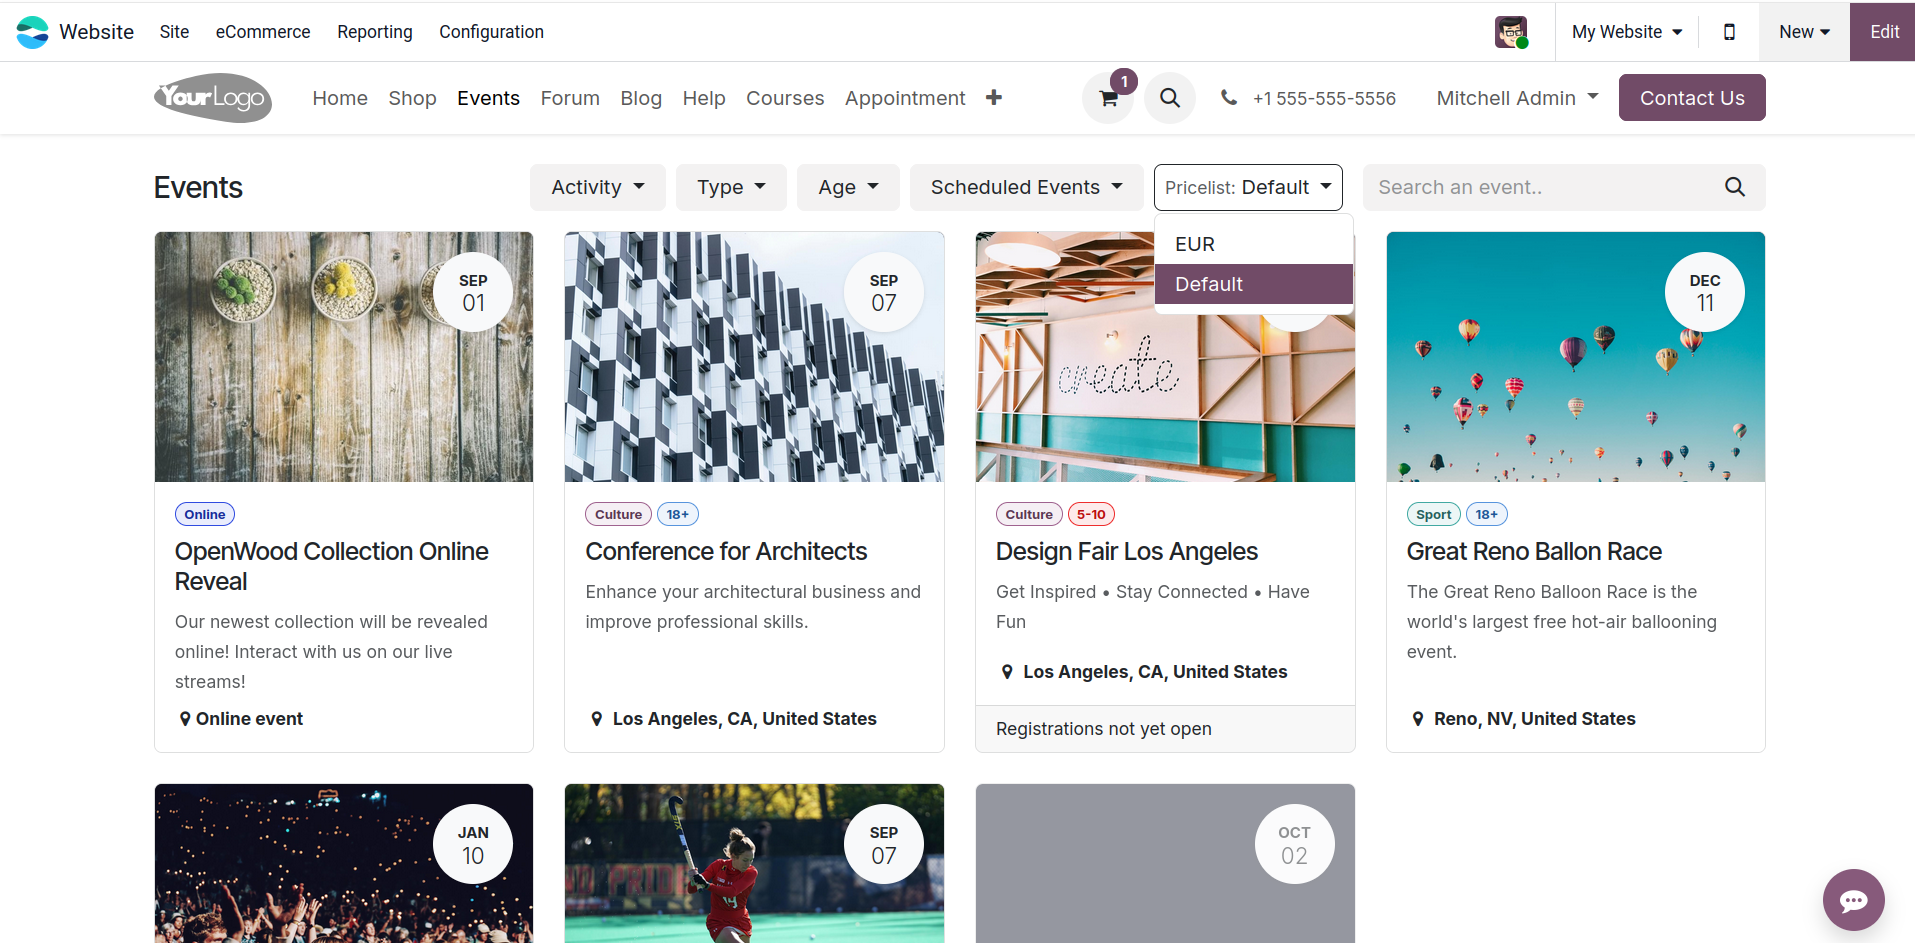Viewport: 1915px width, 943px height.
Task: Click the mobile preview phone icon
Action: [1729, 32]
